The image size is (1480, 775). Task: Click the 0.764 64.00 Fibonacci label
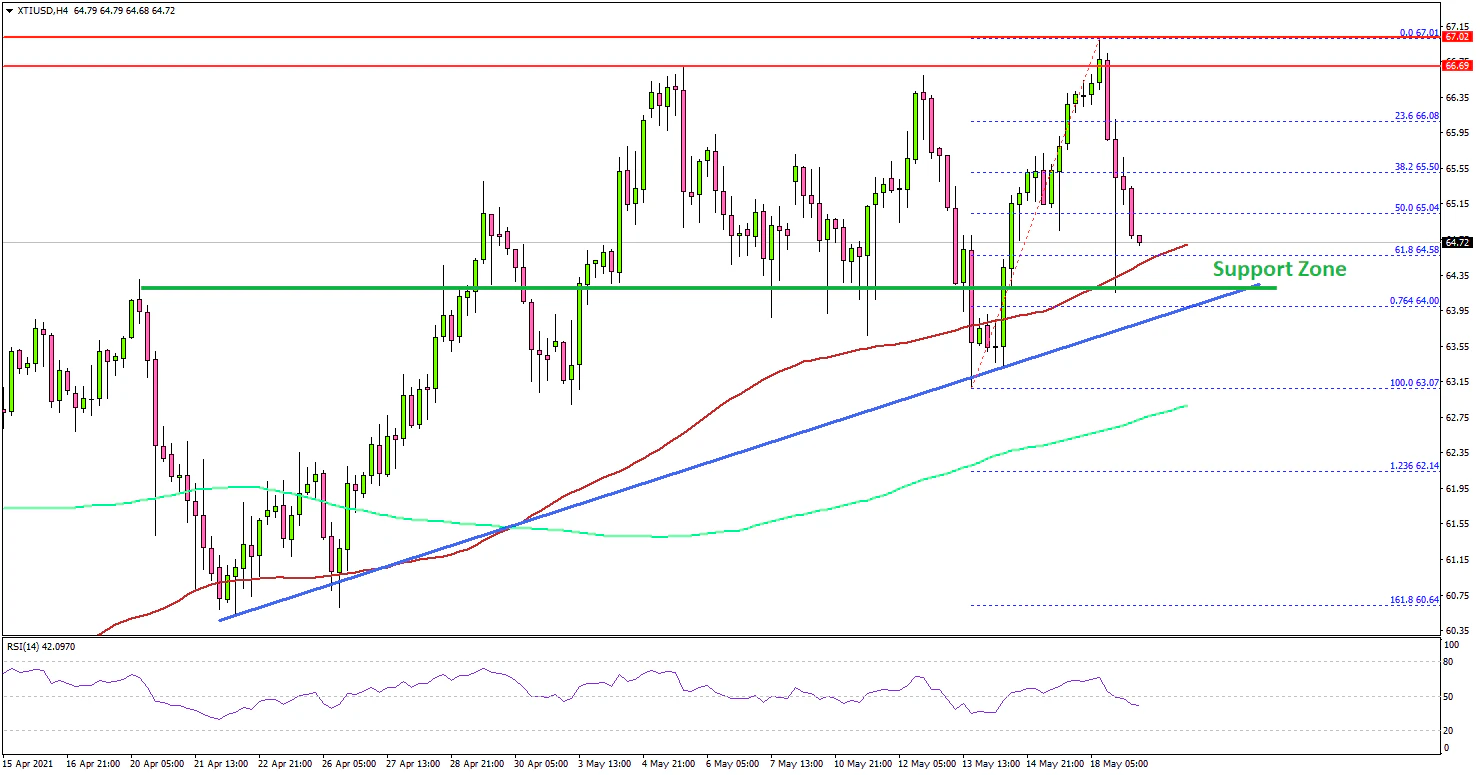[1413, 301]
